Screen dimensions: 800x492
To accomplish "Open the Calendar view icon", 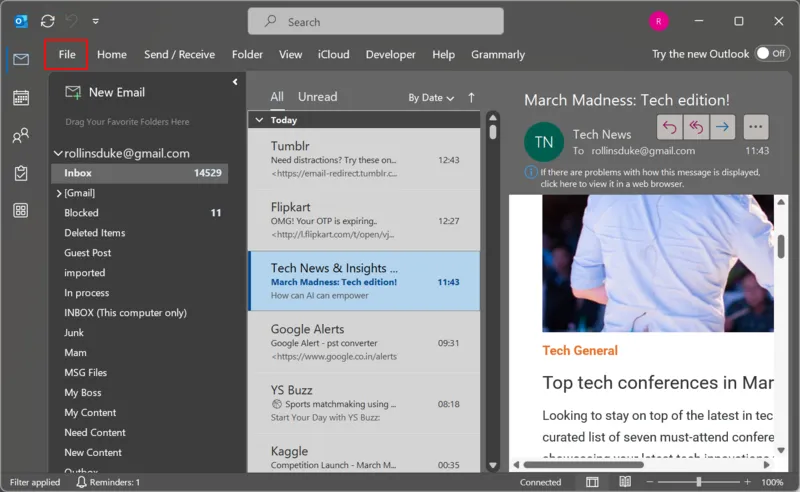I will point(20,98).
